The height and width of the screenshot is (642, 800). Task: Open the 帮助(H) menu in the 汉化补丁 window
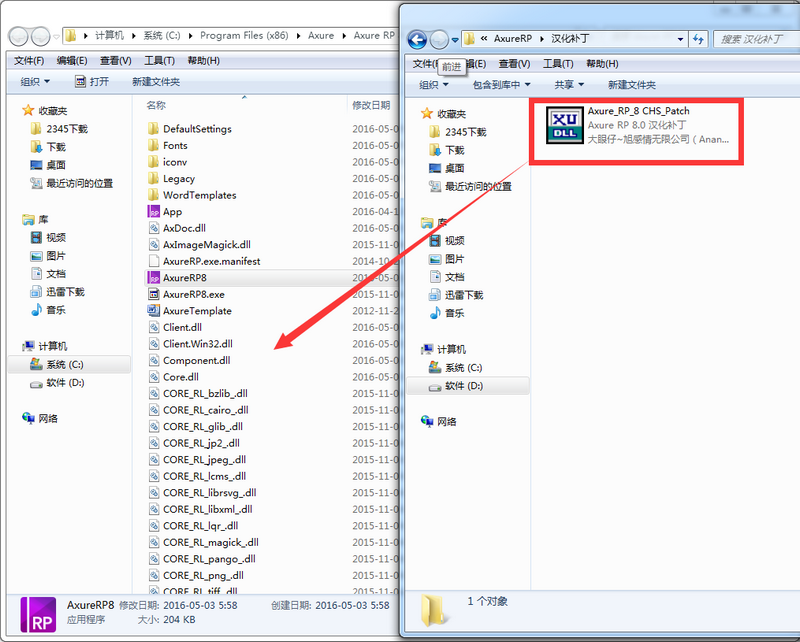tap(602, 64)
